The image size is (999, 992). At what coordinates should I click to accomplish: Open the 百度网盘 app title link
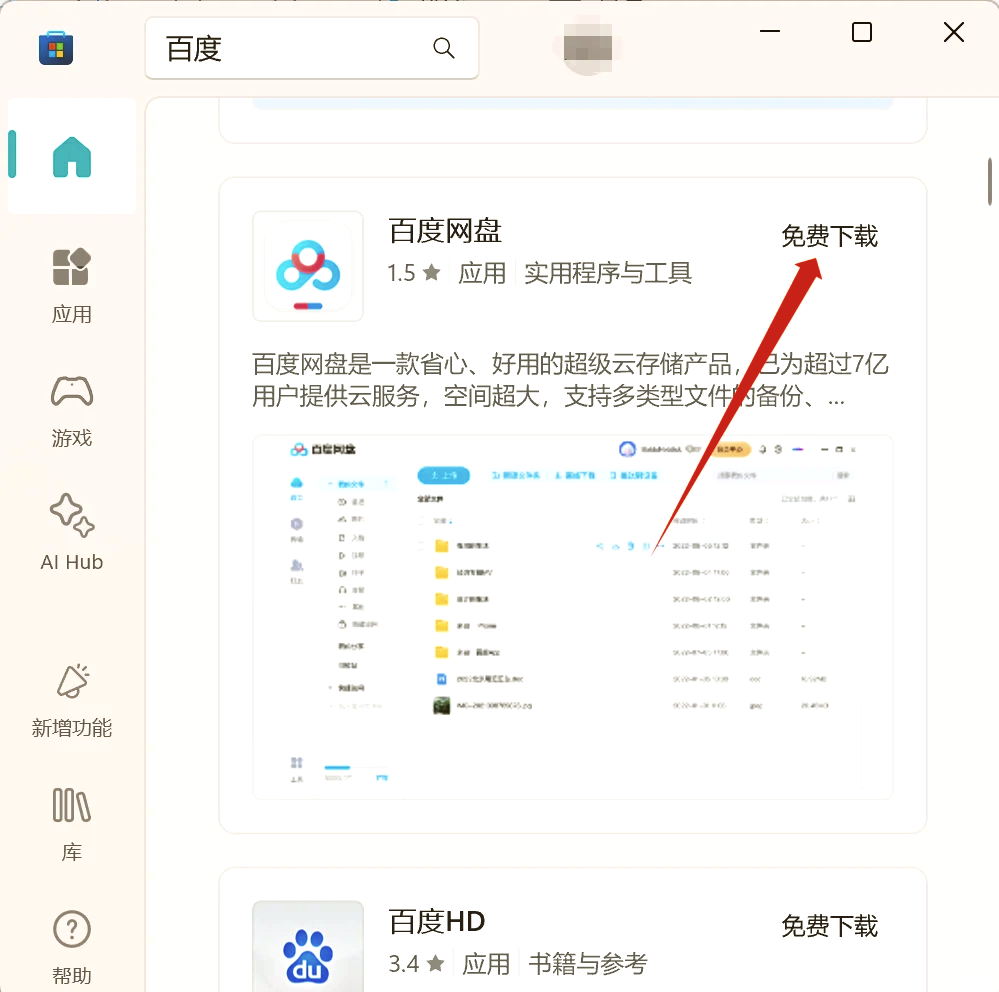[x=444, y=230]
